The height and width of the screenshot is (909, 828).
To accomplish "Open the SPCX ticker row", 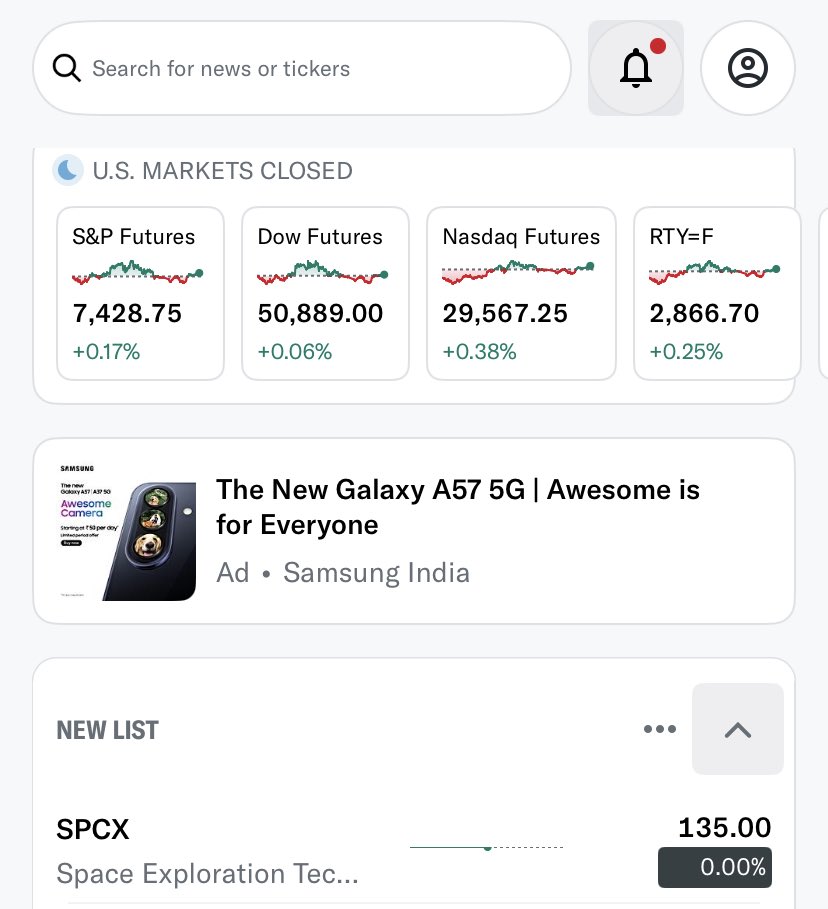I will [x=413, y=850].
